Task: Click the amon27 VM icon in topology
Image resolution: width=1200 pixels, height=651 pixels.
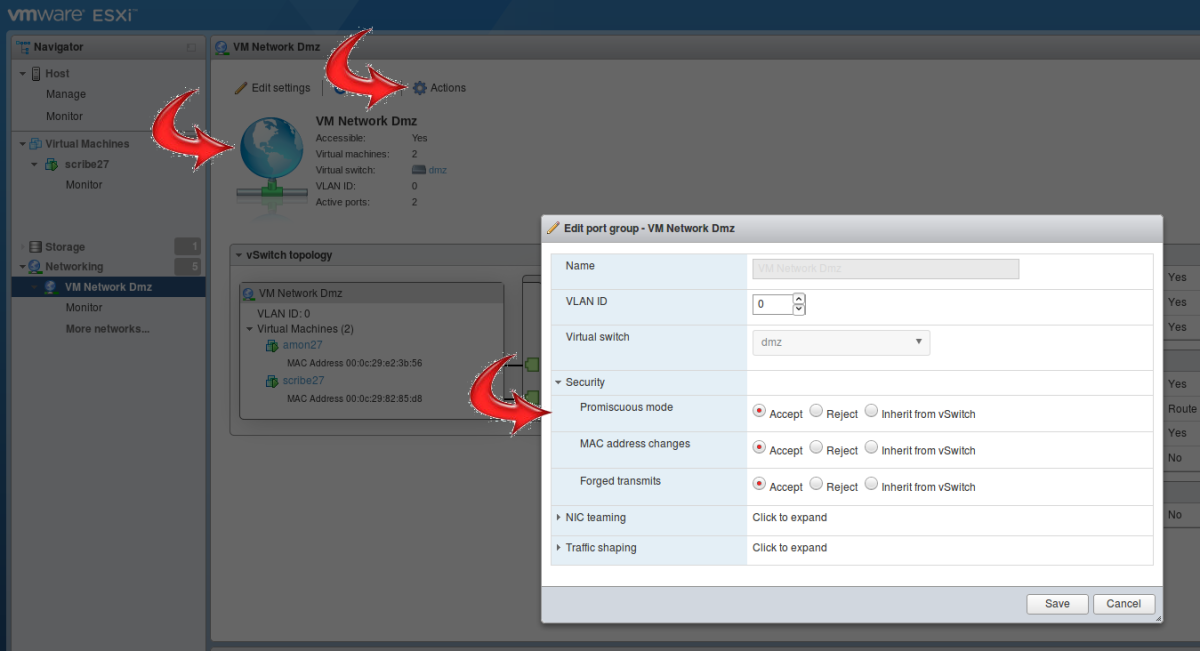Action: click(x=271, y=345)
